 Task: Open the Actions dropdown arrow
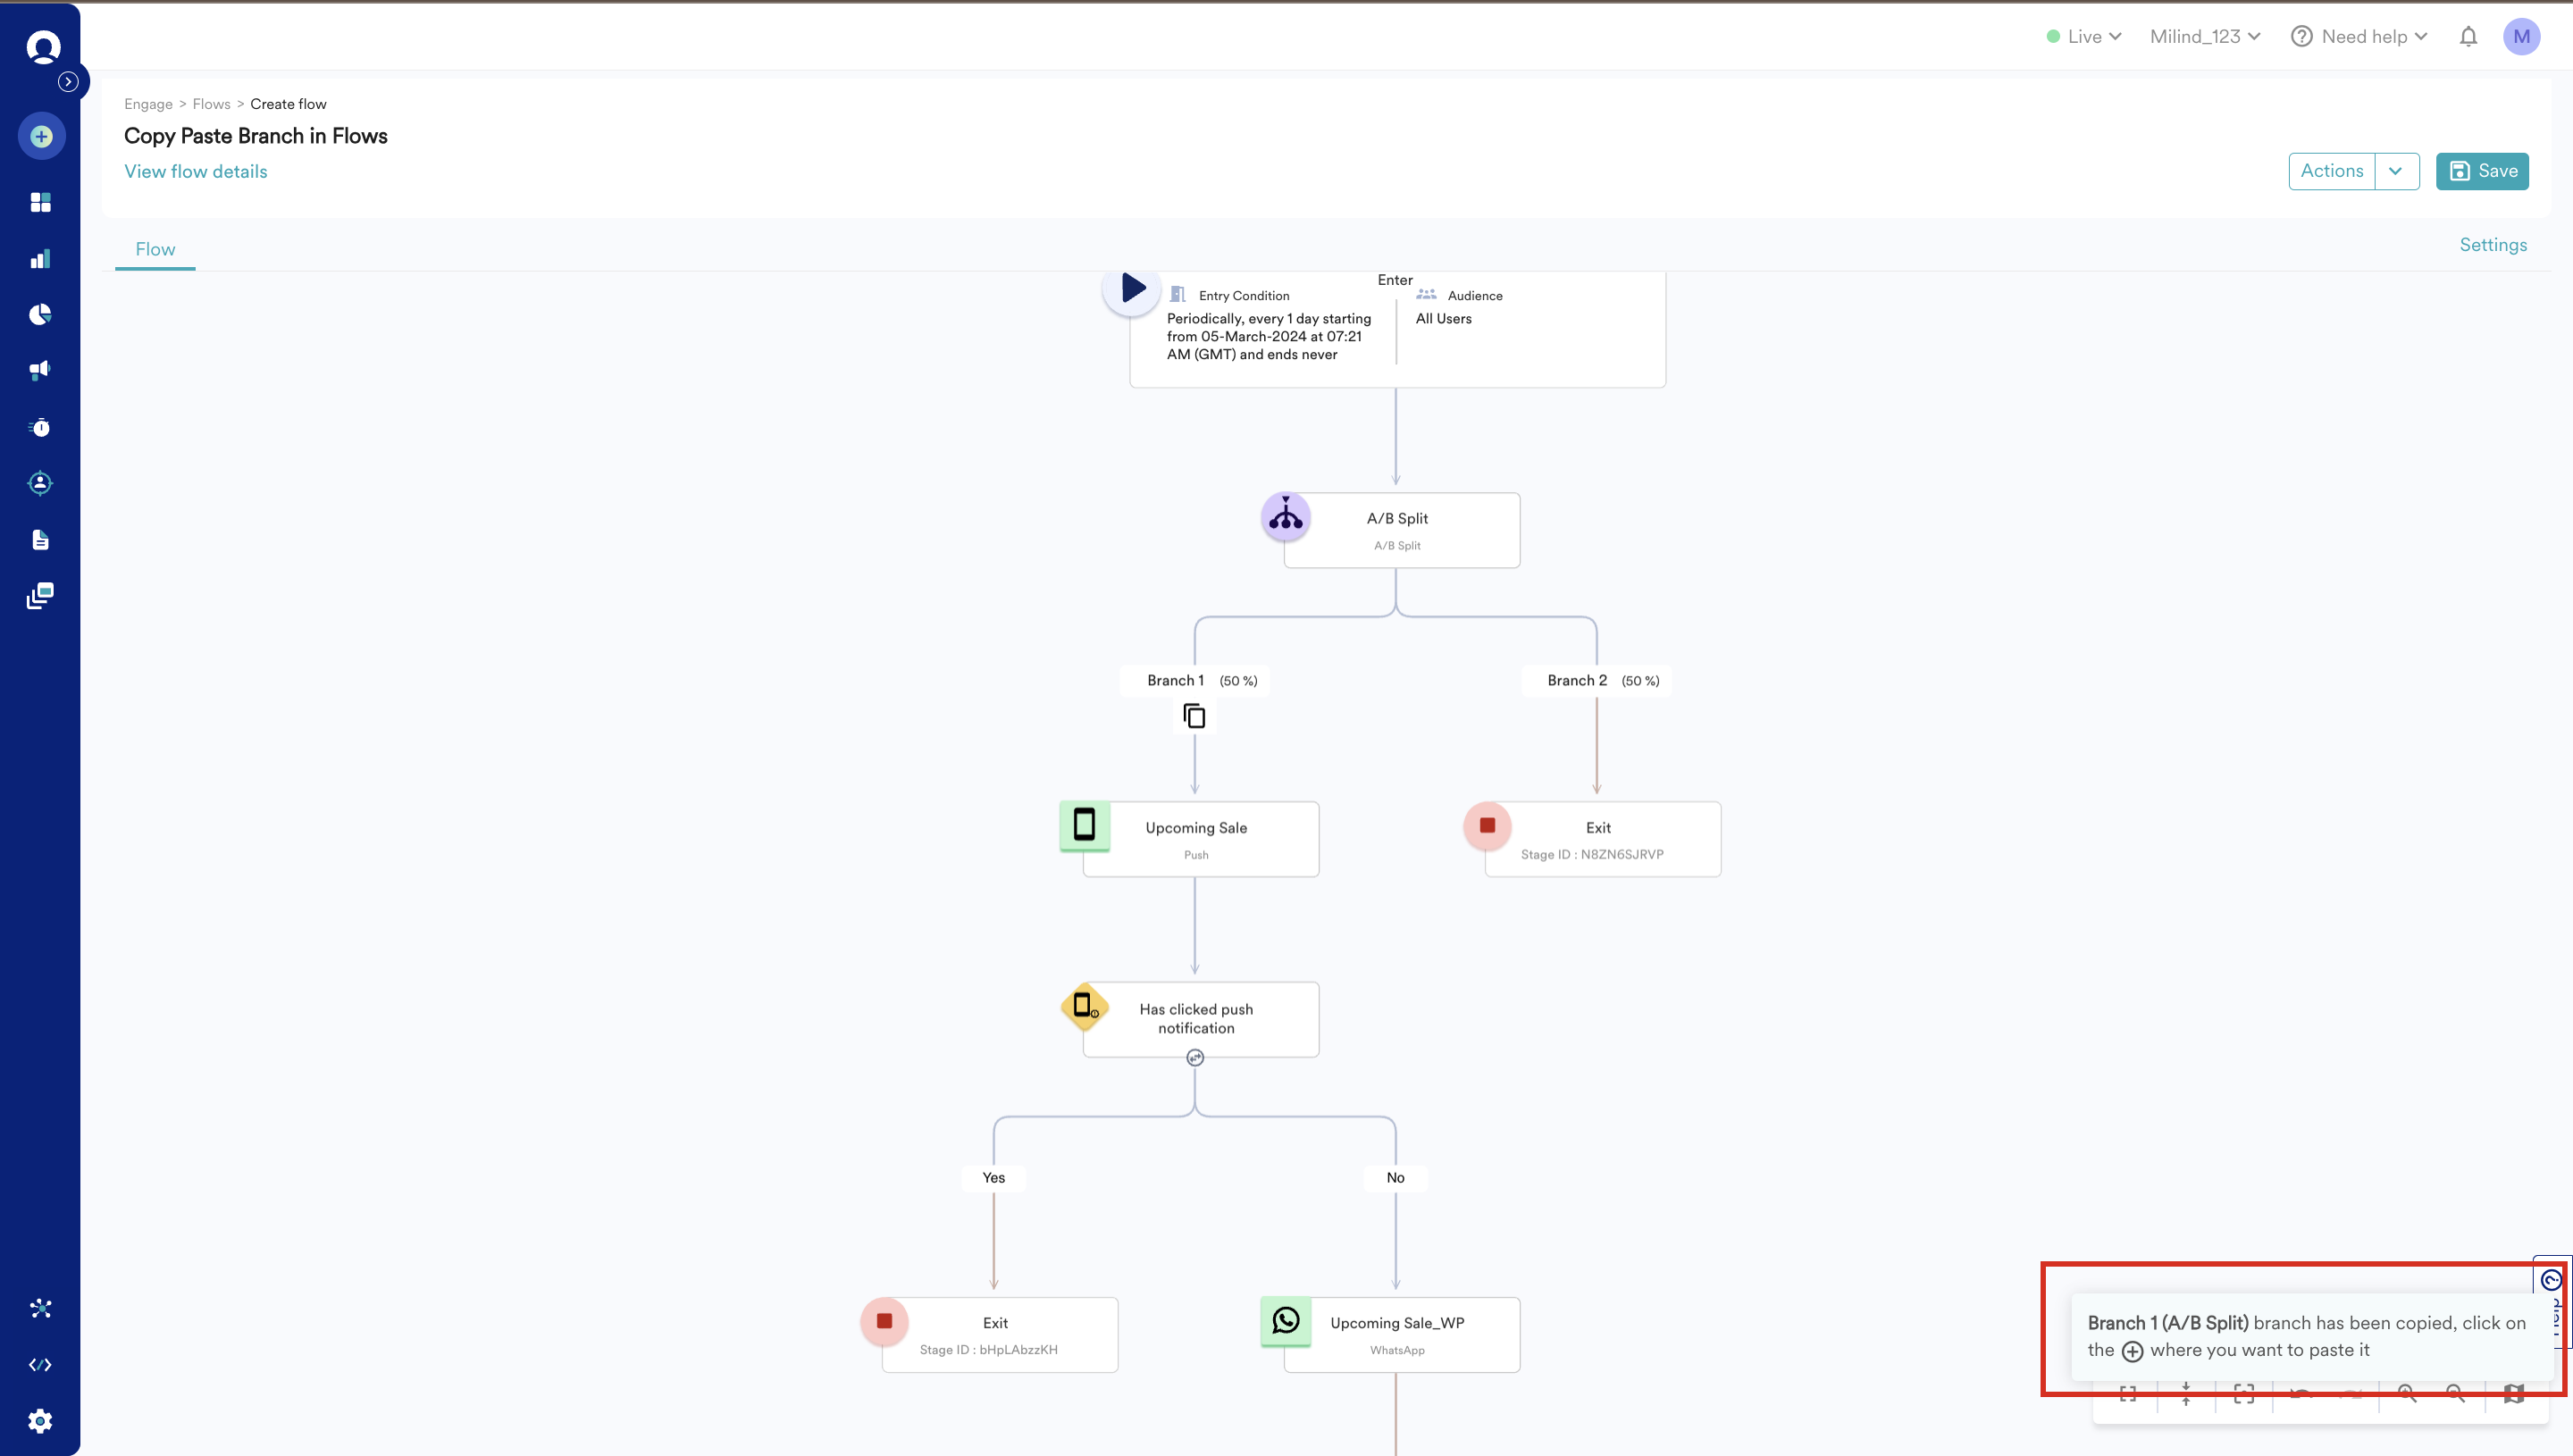tap(2396, 171)
